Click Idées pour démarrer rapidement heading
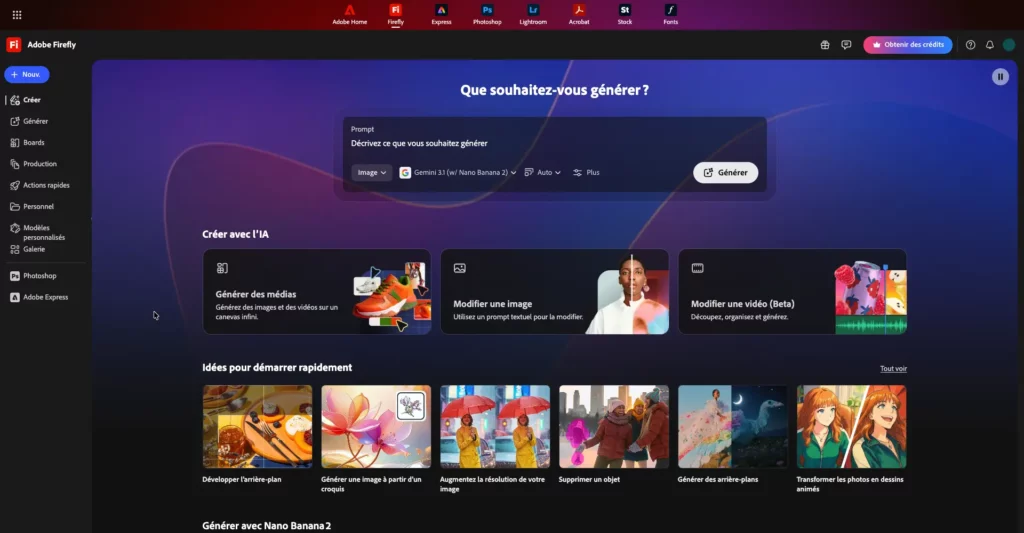Screen dimensions: 1024x533 pos(277,368)
